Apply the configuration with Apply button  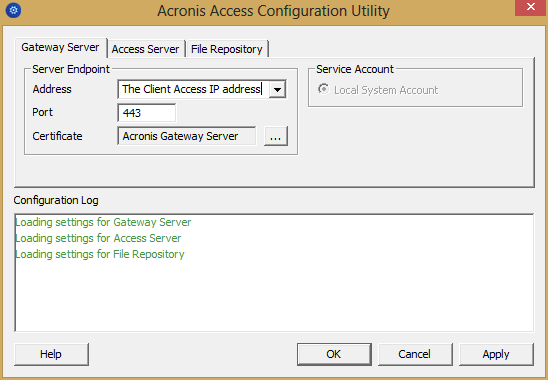(496, 354)
